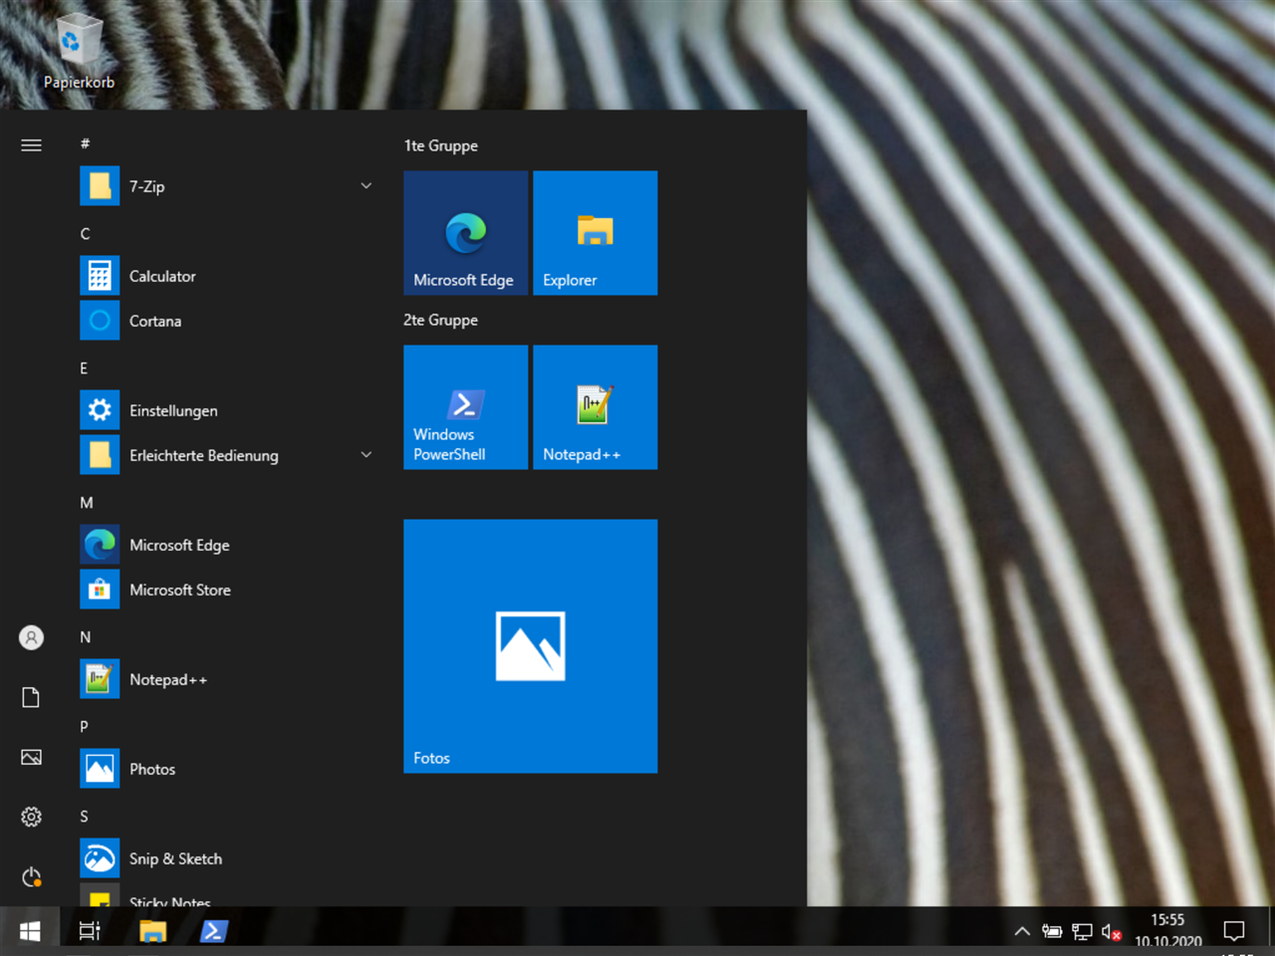Open the network tray icon

coord(1081,931)
